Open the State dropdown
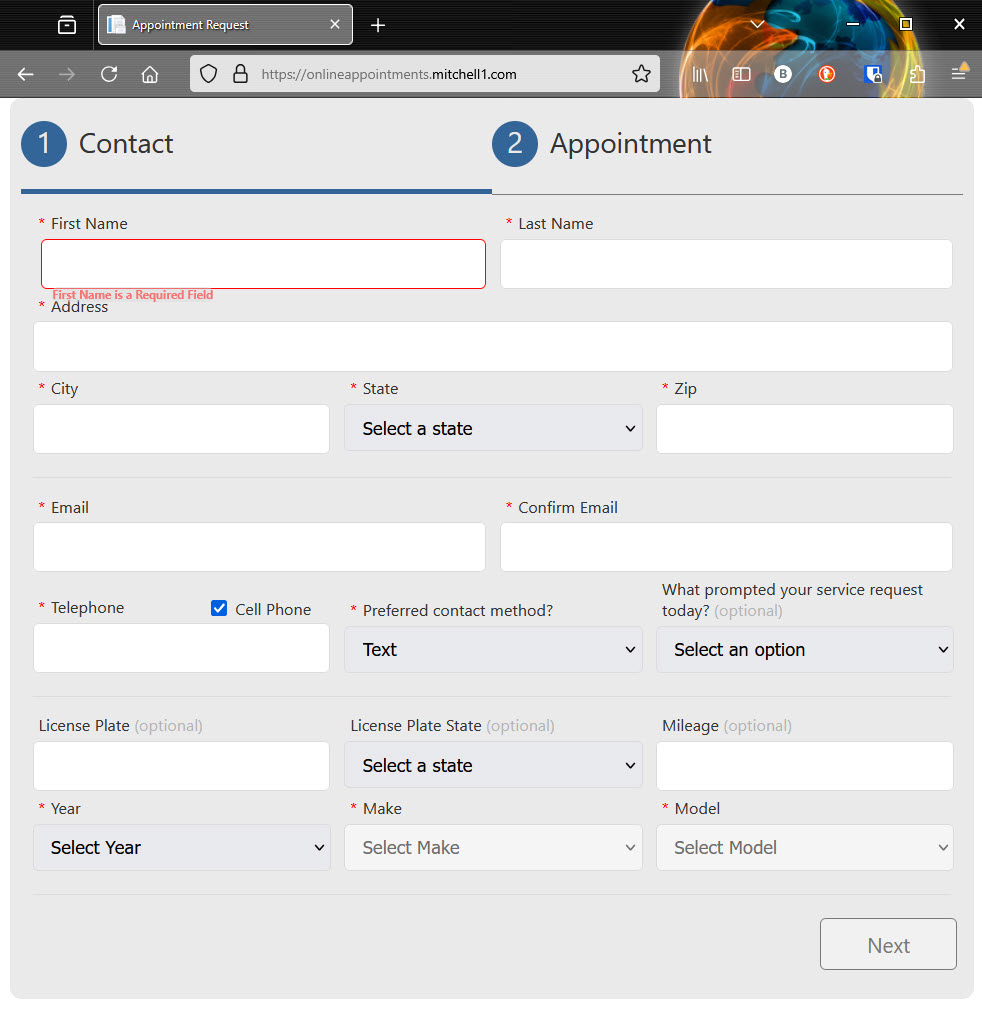Viewport: 982px width, 1033px height. [x=493, y=428]
